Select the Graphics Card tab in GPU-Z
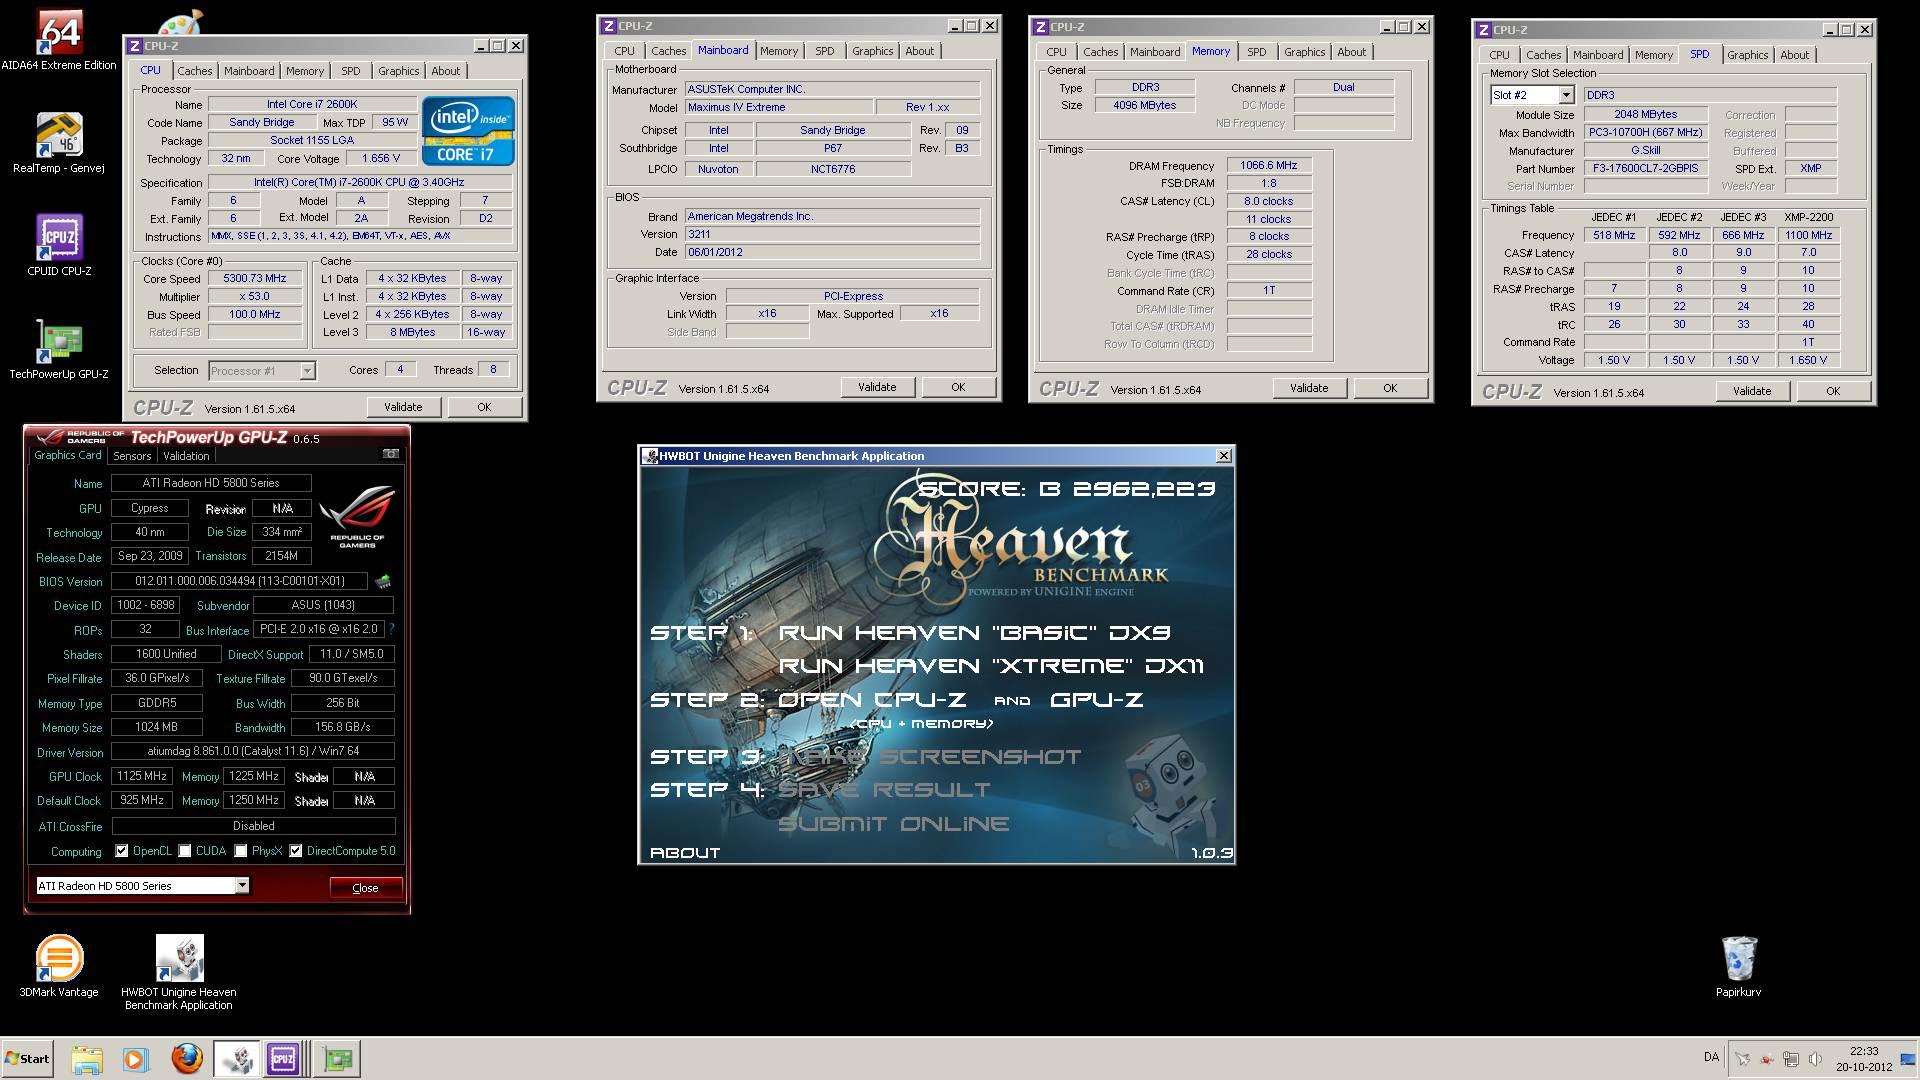The height and width of the screenshot is (1080, 1920). tap(68, 455)
